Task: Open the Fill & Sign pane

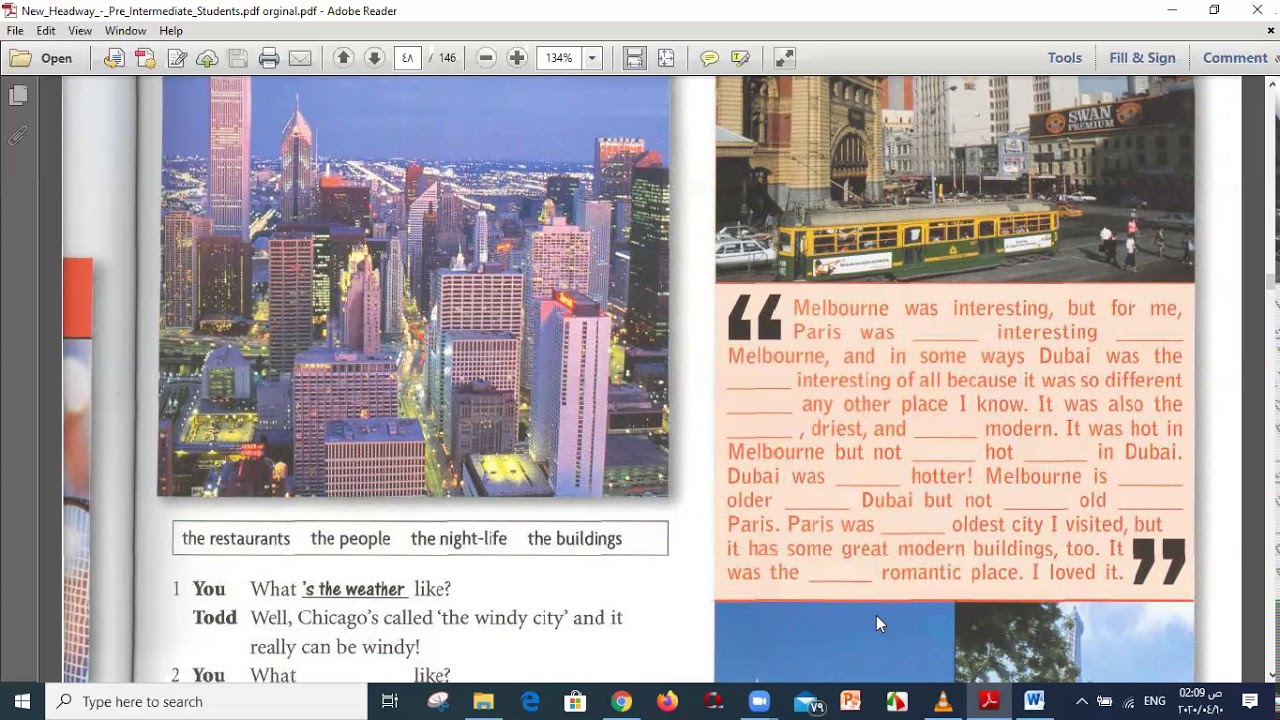Action: (1142, 58)
